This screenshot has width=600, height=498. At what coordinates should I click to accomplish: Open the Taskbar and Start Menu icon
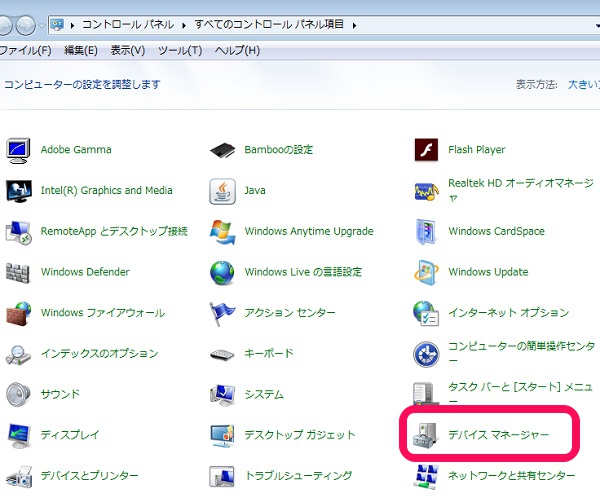426,393
